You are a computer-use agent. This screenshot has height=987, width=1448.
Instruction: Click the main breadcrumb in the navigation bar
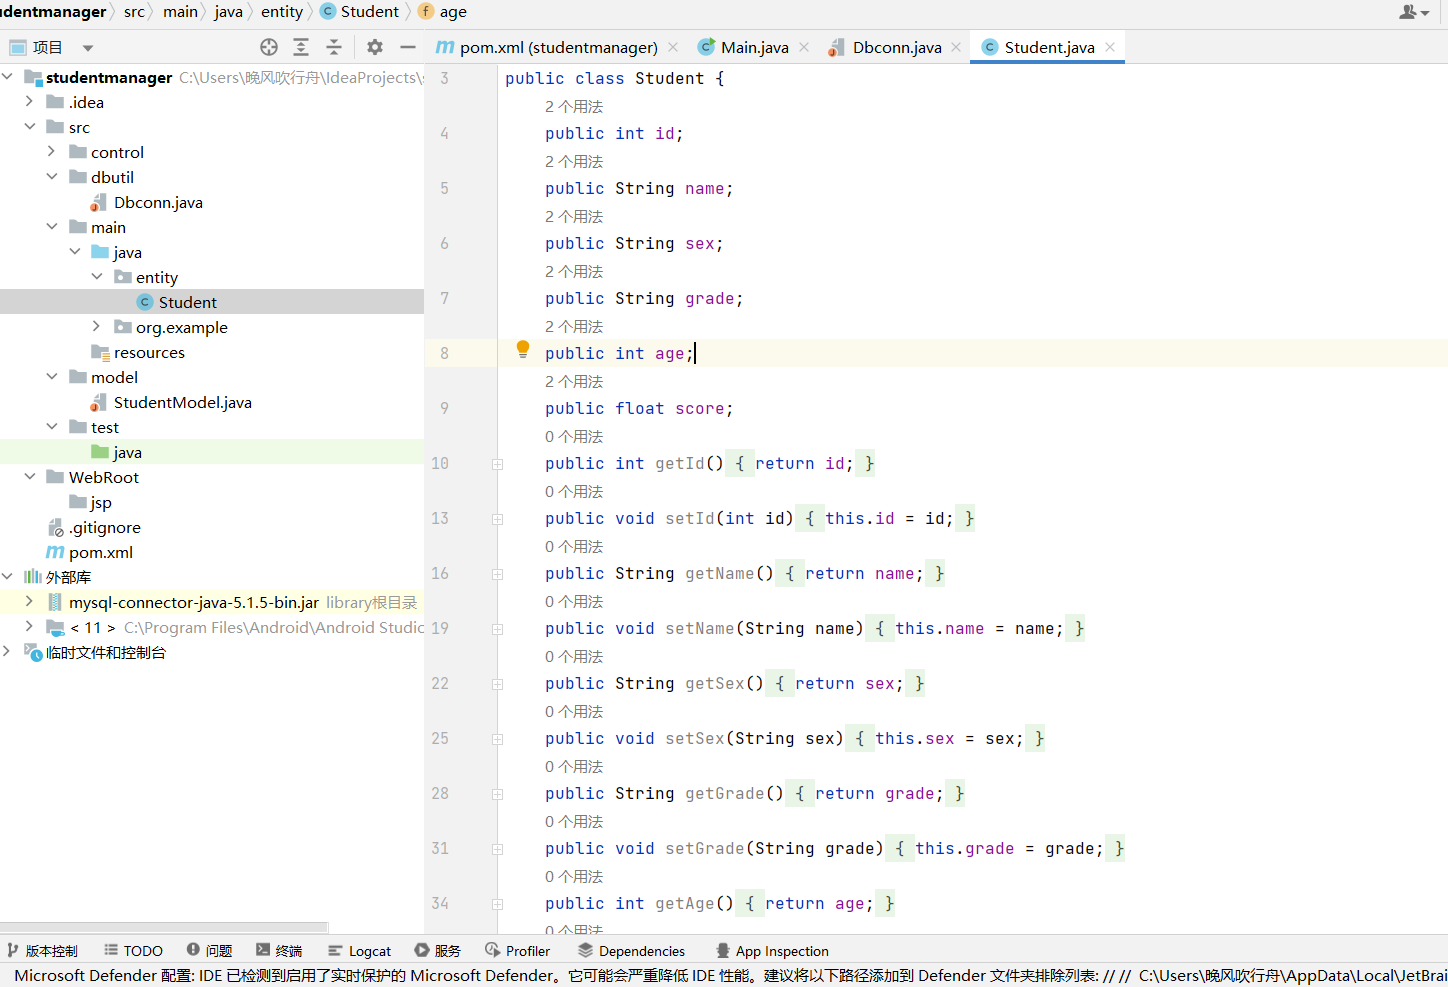click(180, 12)
